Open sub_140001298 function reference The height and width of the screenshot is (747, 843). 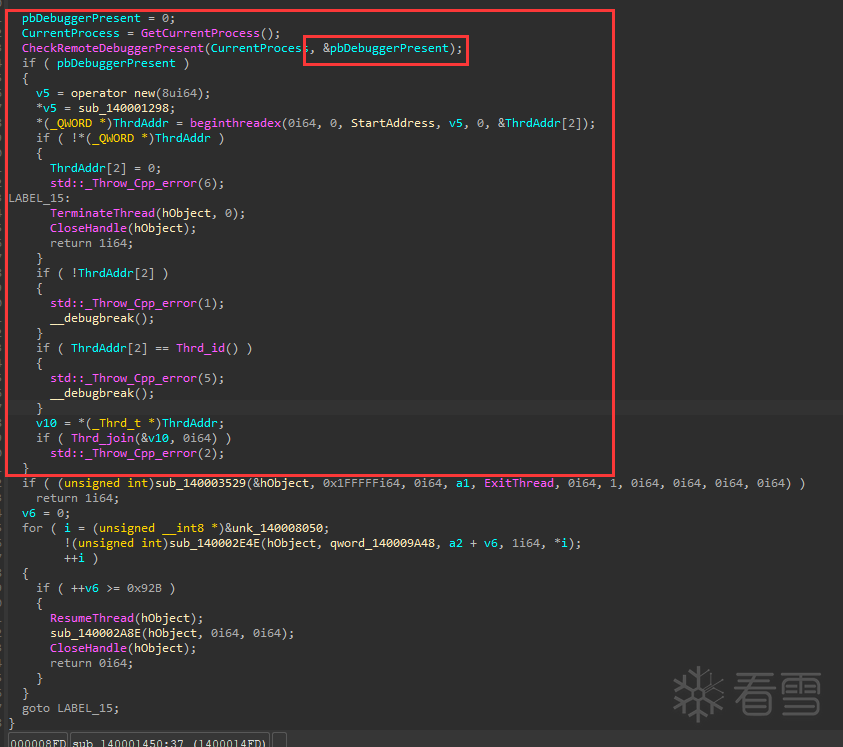[123, 108]
